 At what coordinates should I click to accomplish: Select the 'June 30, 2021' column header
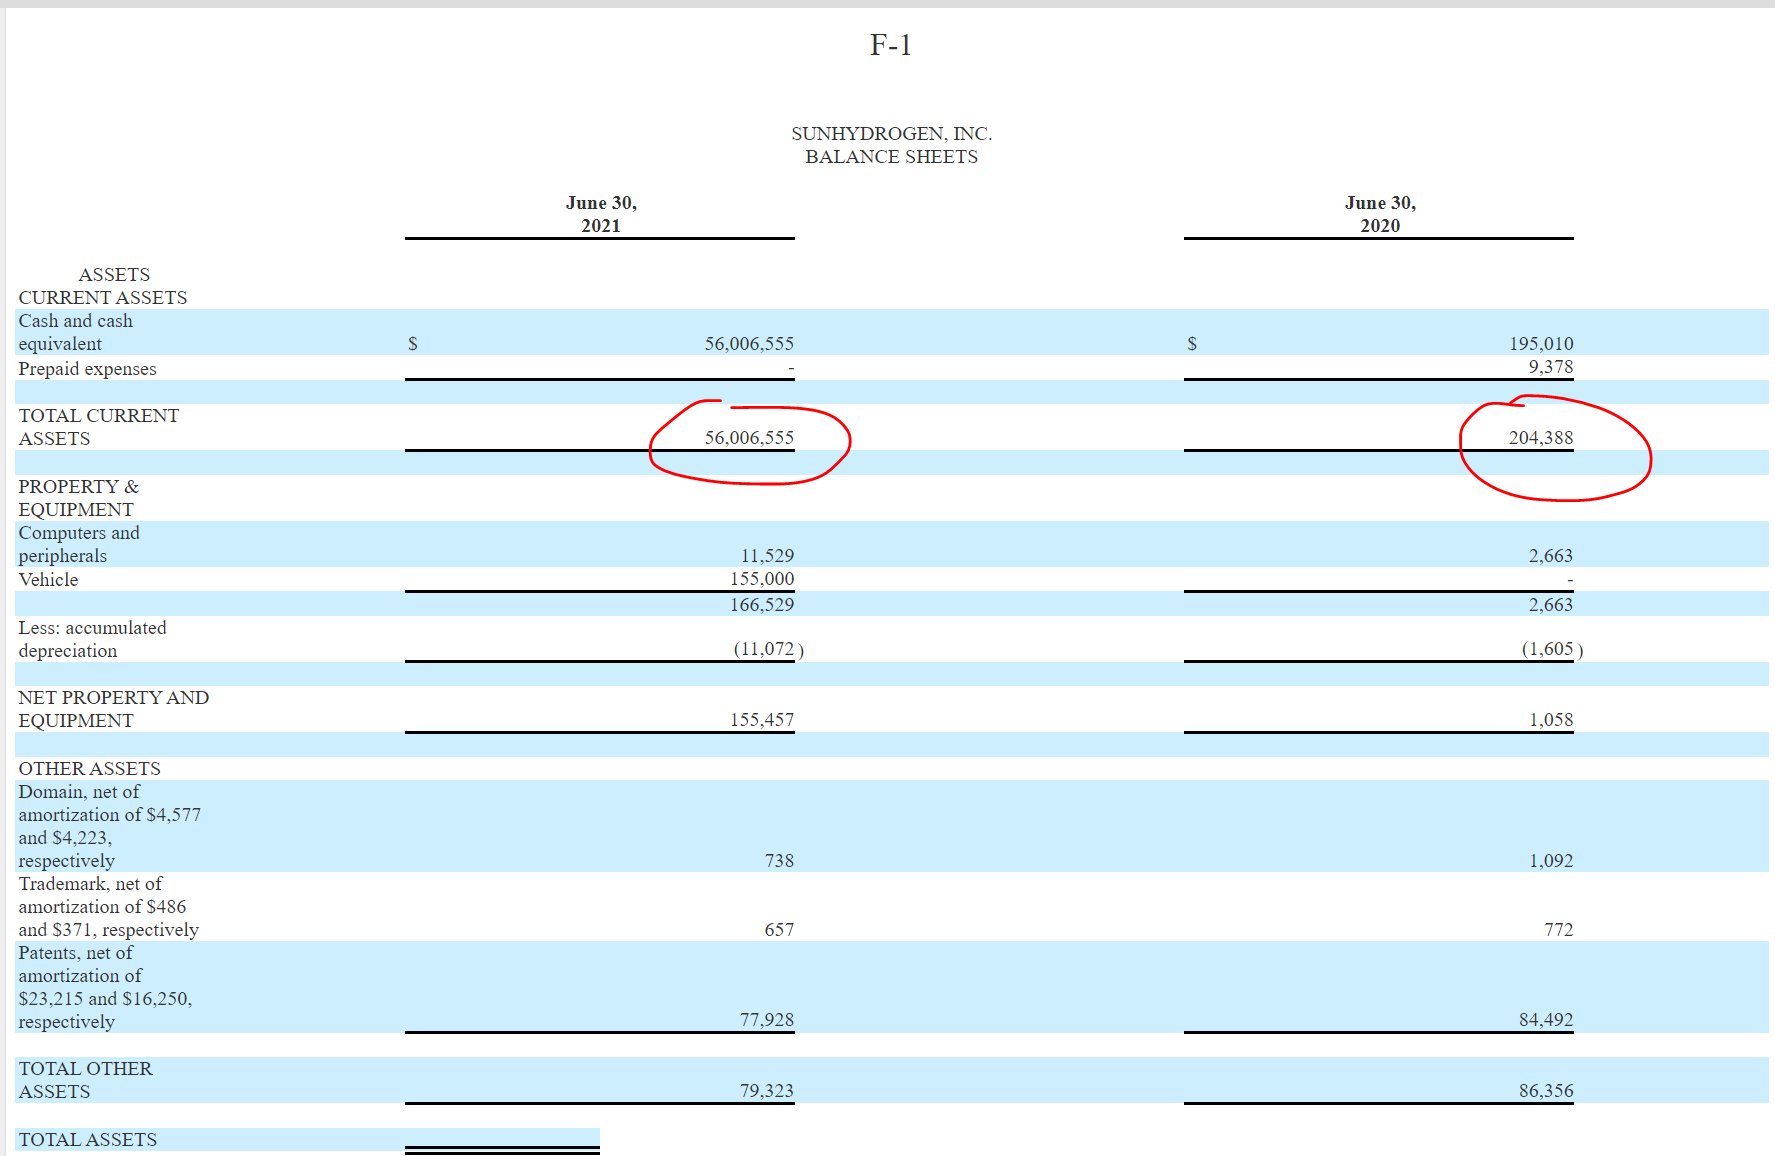601,214
